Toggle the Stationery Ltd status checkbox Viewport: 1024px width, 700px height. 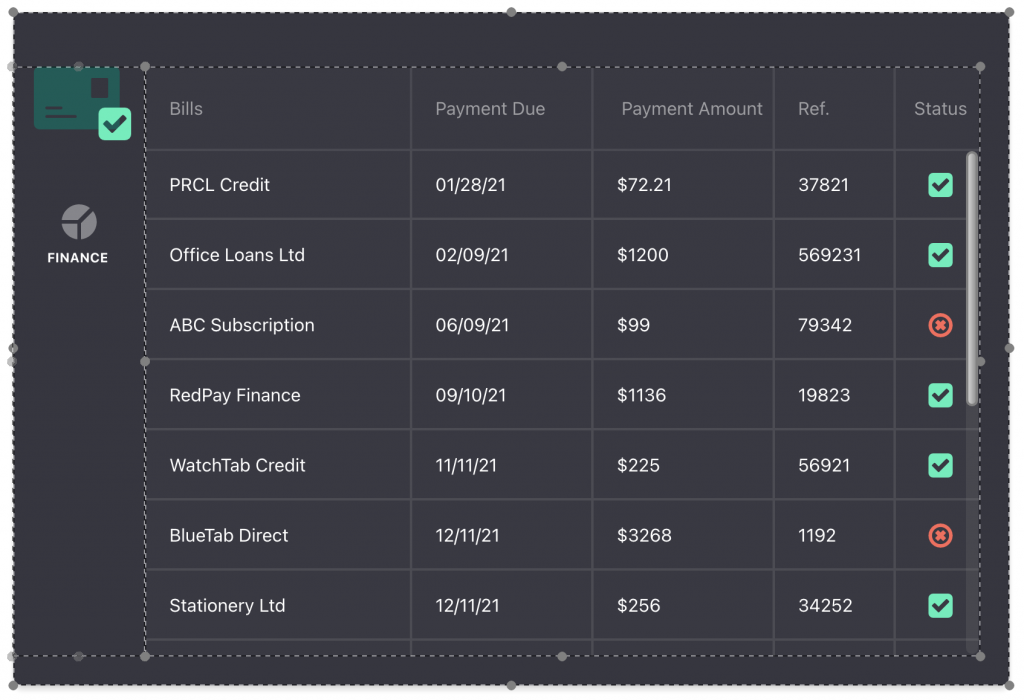click(x=940, y=605)
